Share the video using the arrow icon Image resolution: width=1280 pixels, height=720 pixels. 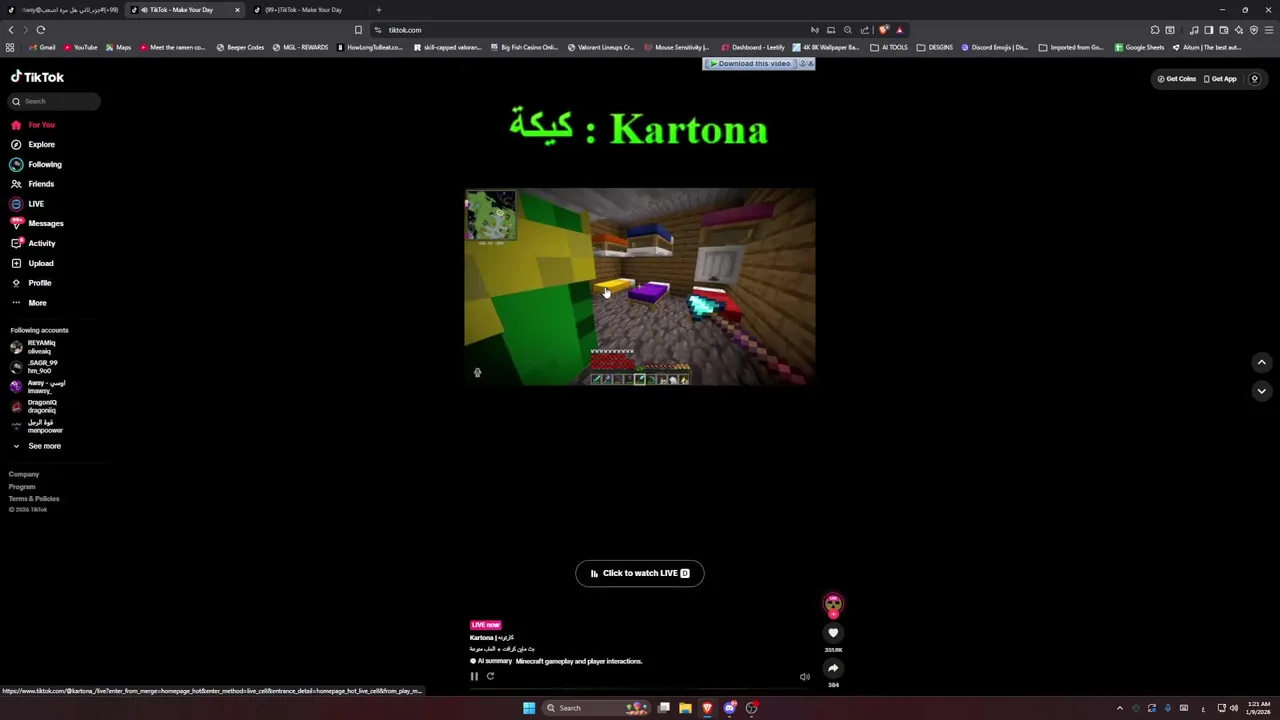click(x=833, y=668)
